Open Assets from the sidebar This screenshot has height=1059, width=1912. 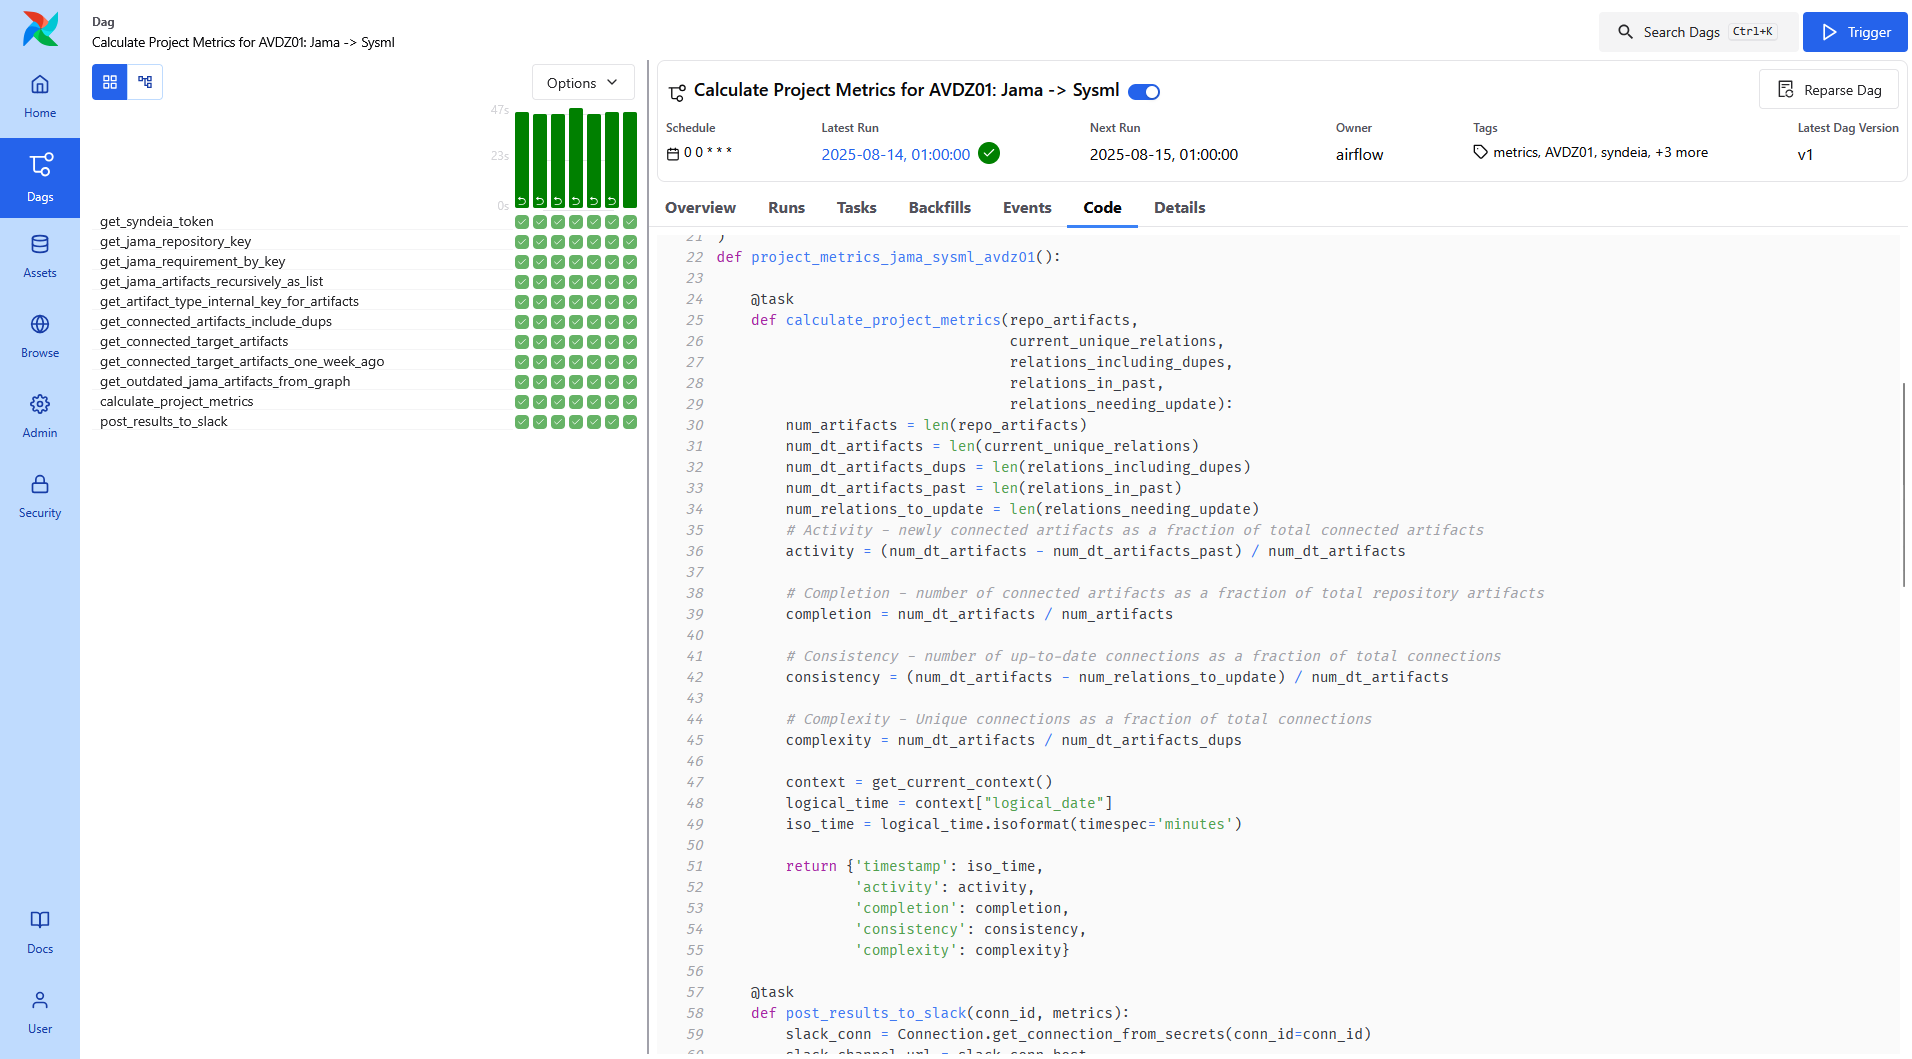tap(40, 257)
